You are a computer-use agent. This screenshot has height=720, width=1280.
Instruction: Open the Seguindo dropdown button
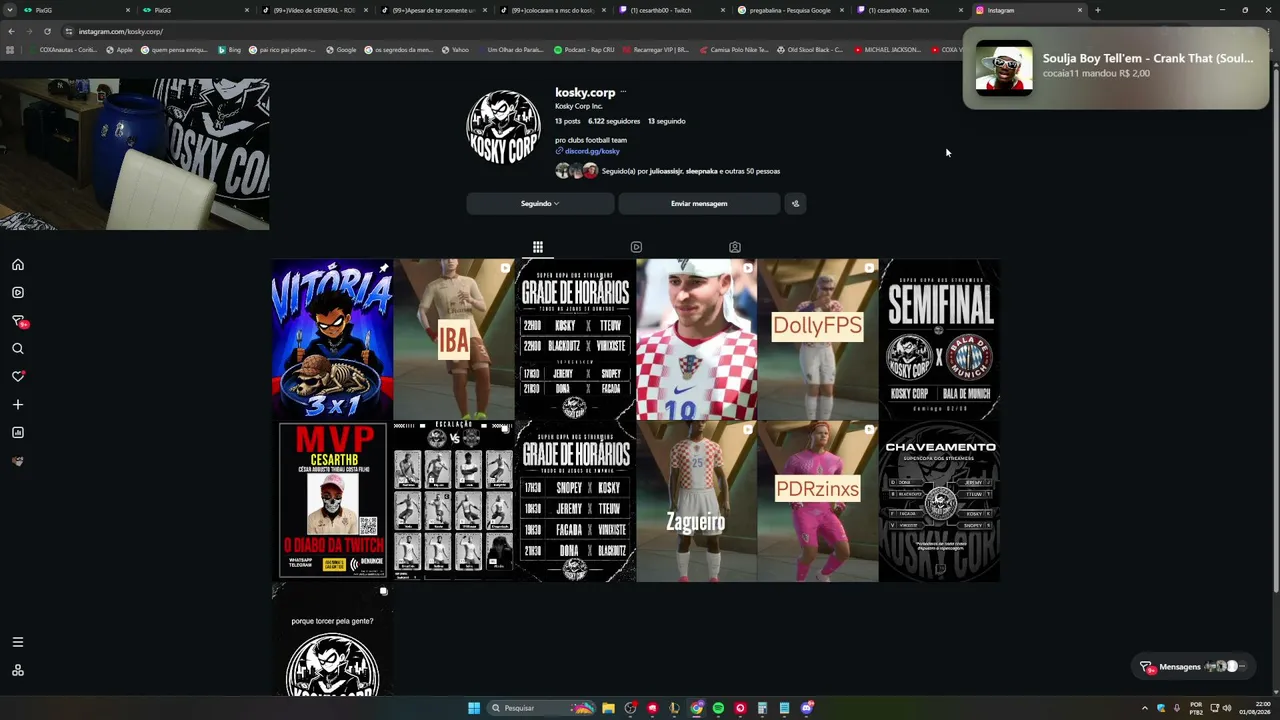point(540,204)
